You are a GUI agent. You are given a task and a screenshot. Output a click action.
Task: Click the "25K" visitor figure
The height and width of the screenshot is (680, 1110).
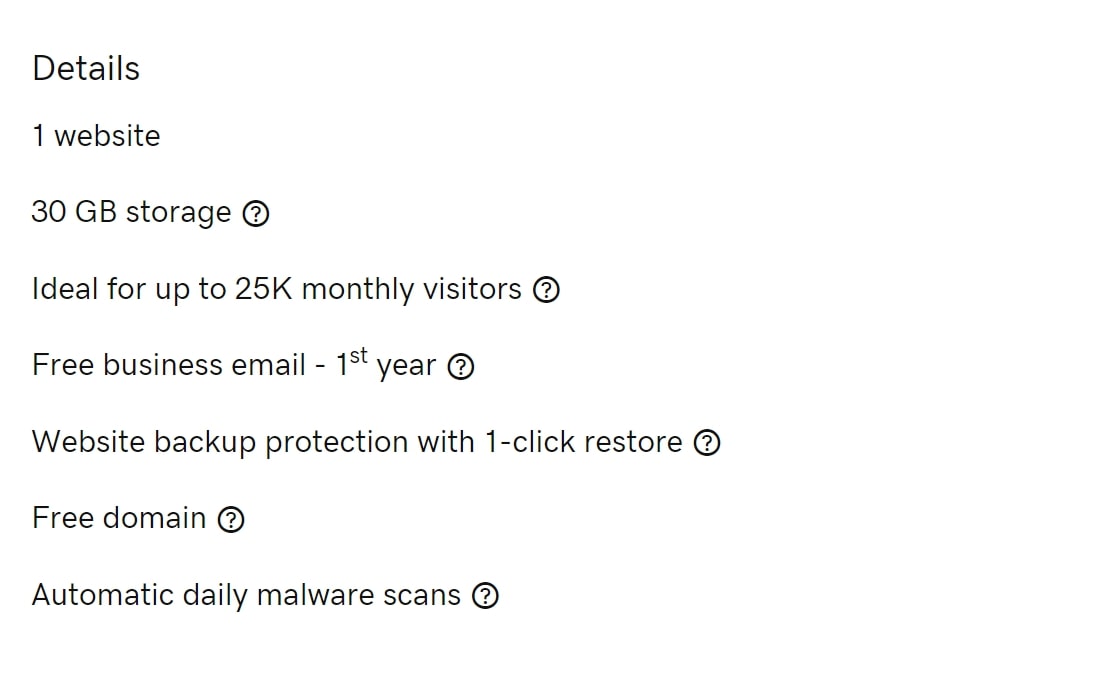263,289
